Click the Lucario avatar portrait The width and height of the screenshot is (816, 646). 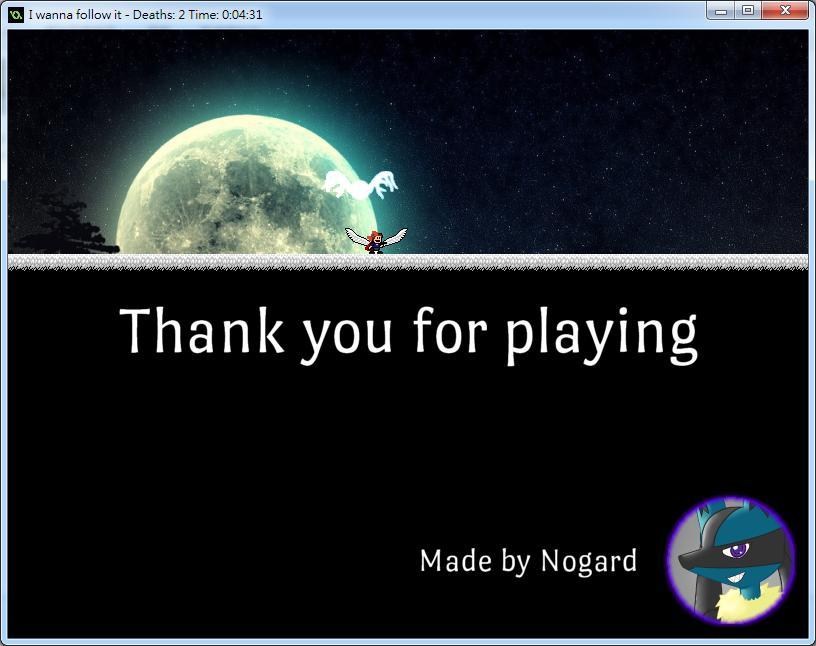[731, 561]
